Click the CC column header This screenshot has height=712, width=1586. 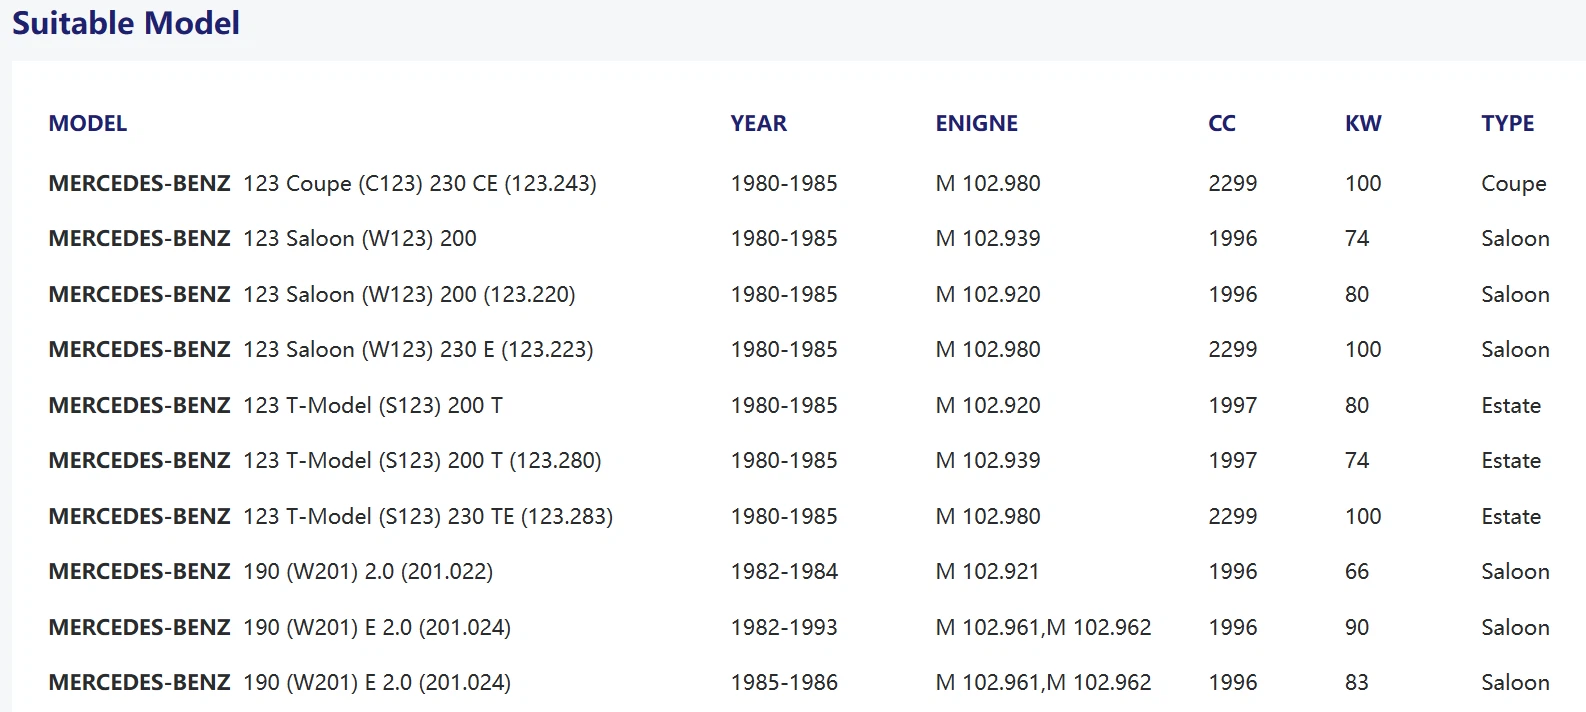(x=1222, y=123)
